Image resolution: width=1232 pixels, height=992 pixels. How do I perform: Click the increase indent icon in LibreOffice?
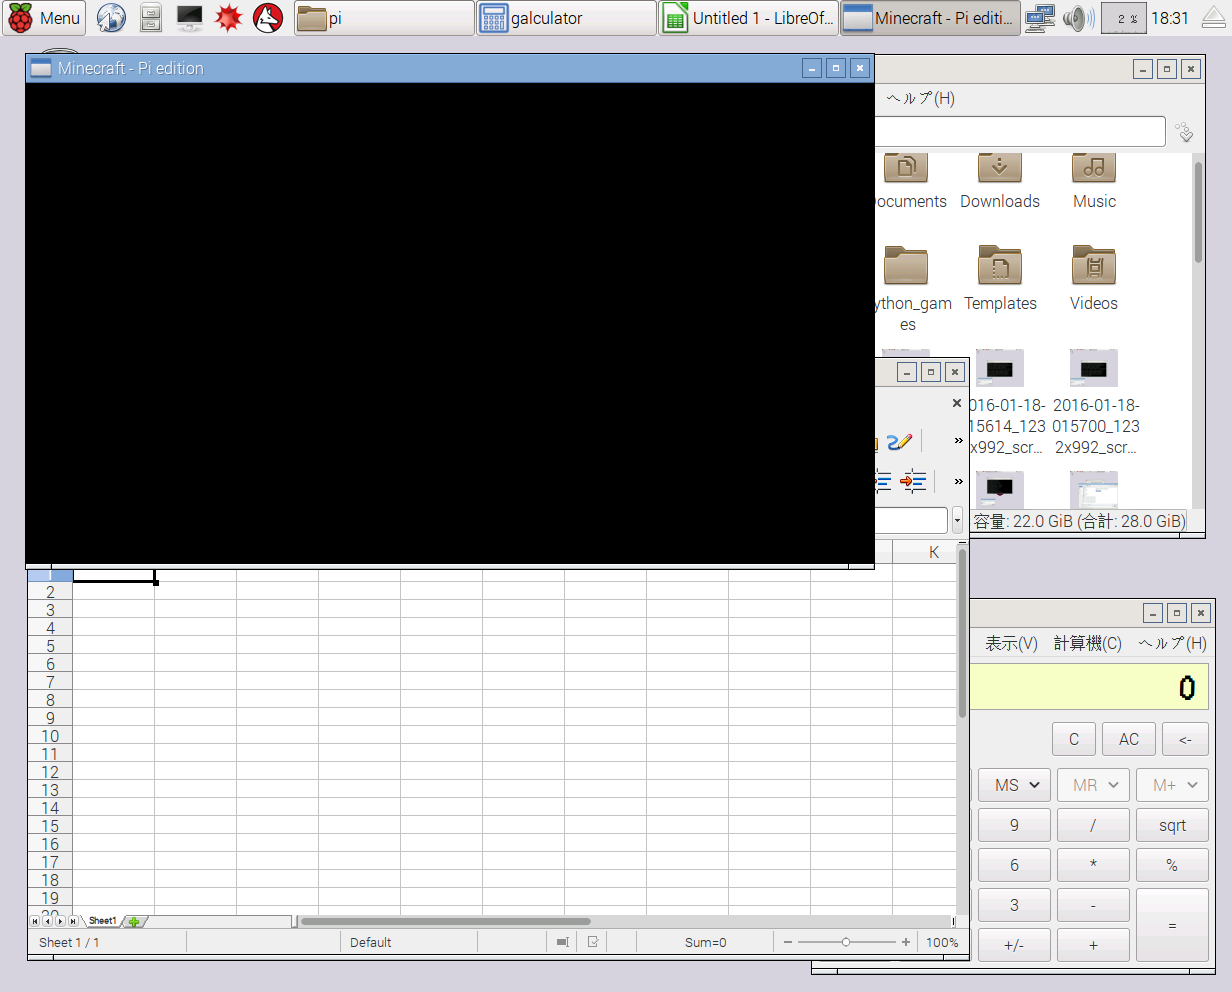point(913,481)
